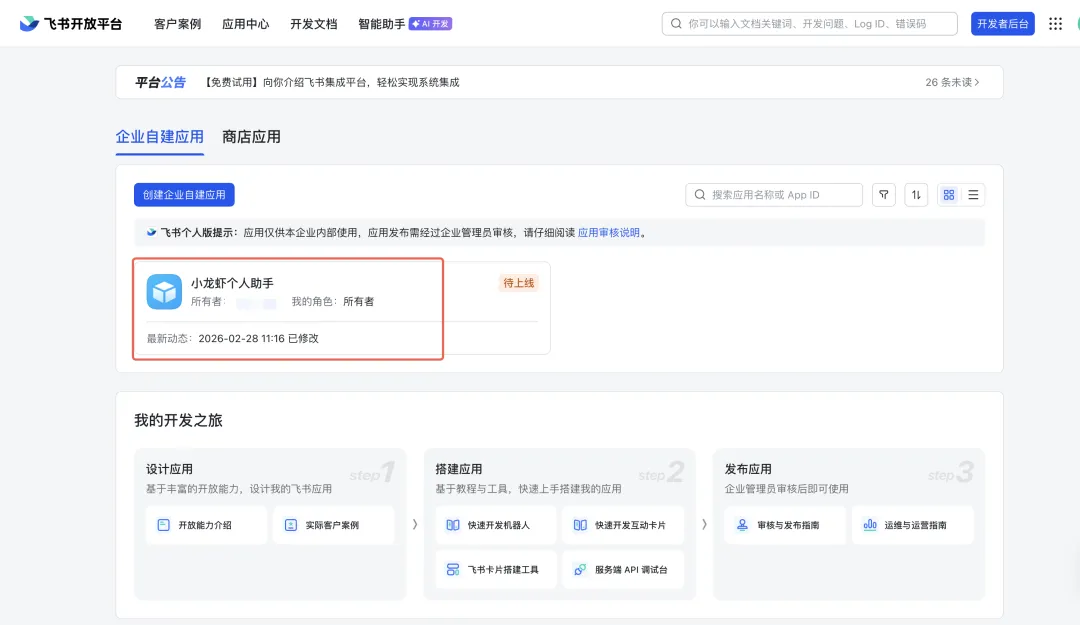
Task: Click the 待上线 status tag
Action: click(519, 283)
